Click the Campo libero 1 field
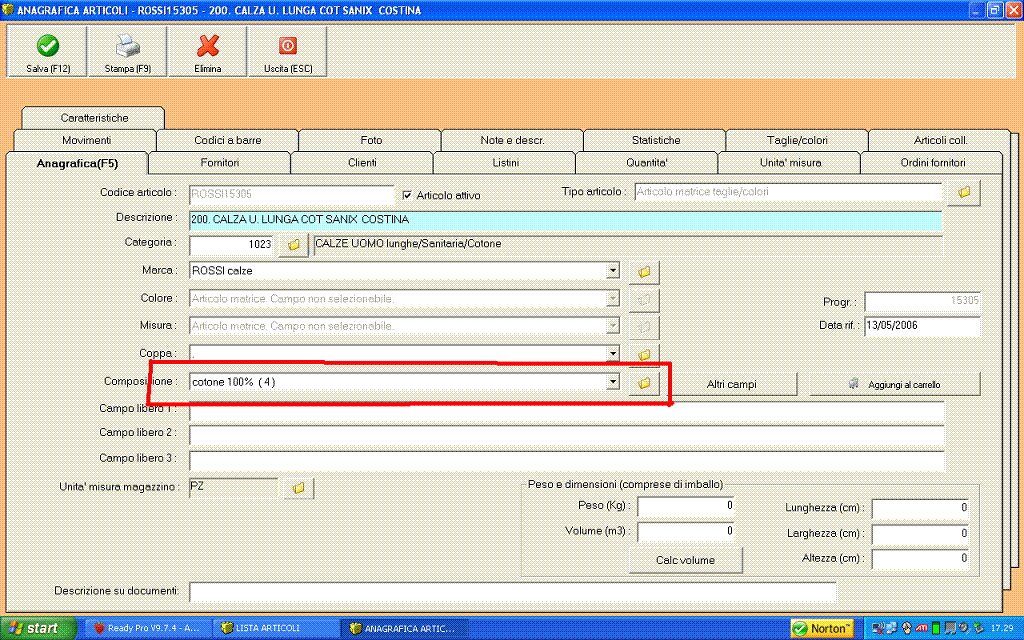This screenshot has height=640, width=1024. [567, 411]
